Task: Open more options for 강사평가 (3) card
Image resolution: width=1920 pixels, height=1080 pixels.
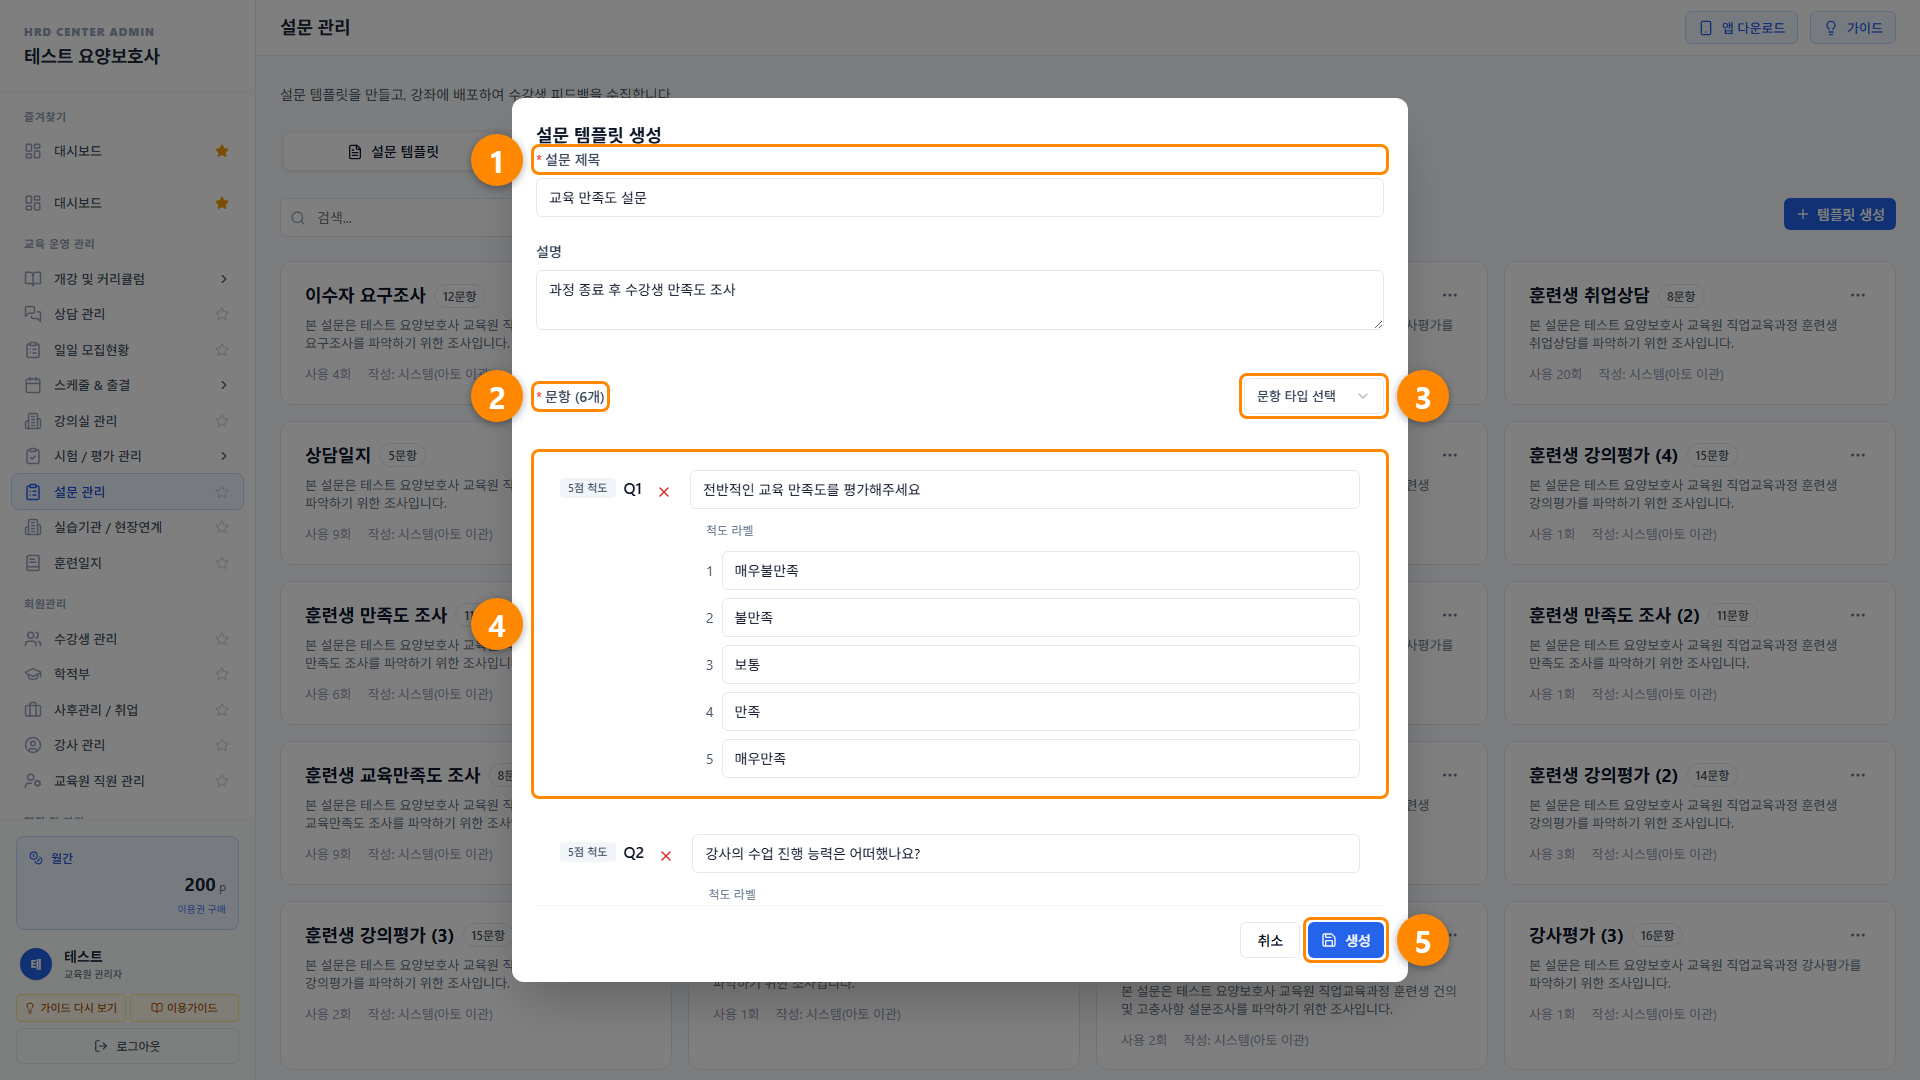Action: 1857,935
